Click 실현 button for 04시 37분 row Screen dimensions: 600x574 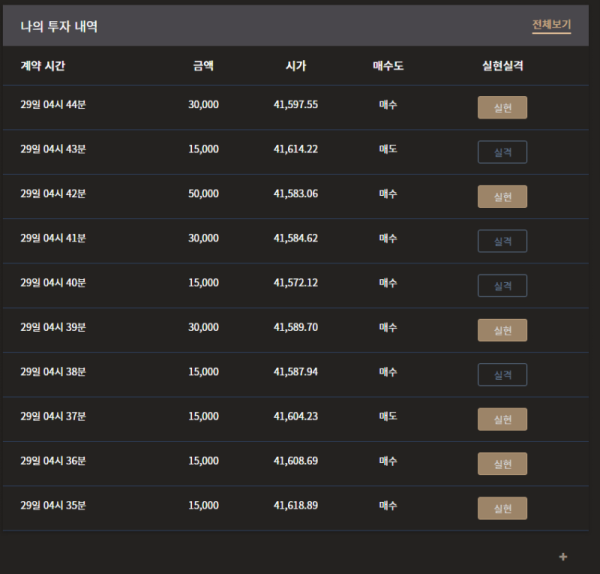click(502, 419)
